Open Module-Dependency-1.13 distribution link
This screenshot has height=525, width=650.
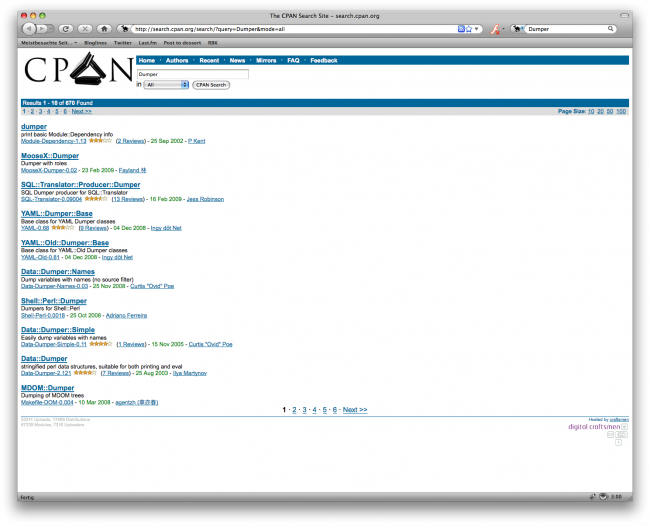[x=53, y=141]
